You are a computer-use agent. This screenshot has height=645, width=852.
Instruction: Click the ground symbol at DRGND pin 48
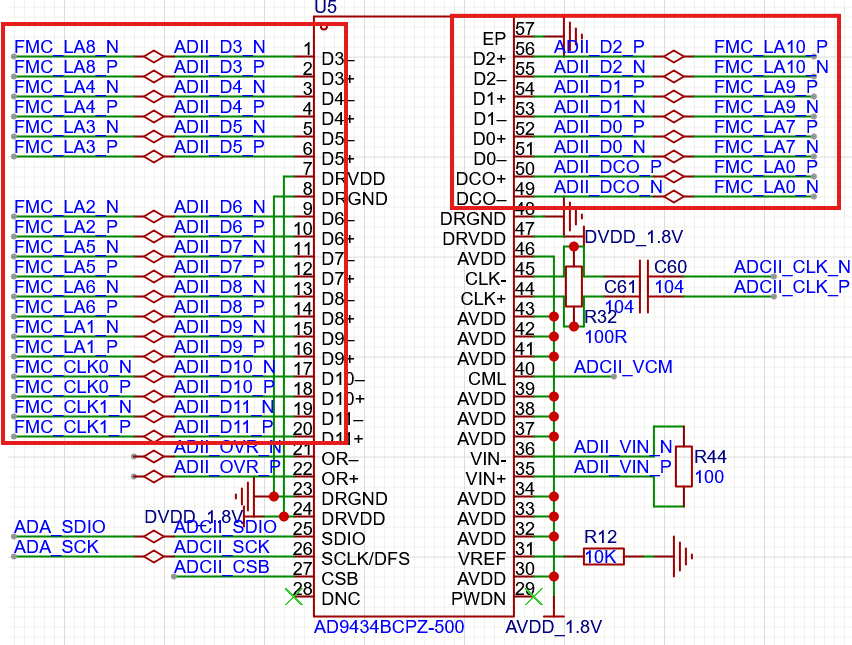573,217
